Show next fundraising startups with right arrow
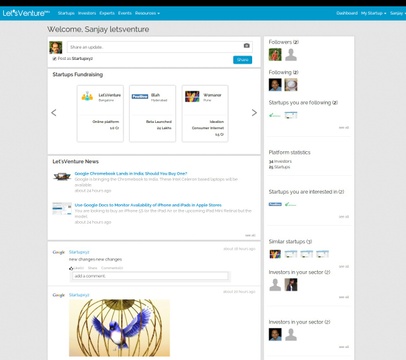Image resolution: width=406 pixels, height=360 pixels. click(x=254, y=113)
